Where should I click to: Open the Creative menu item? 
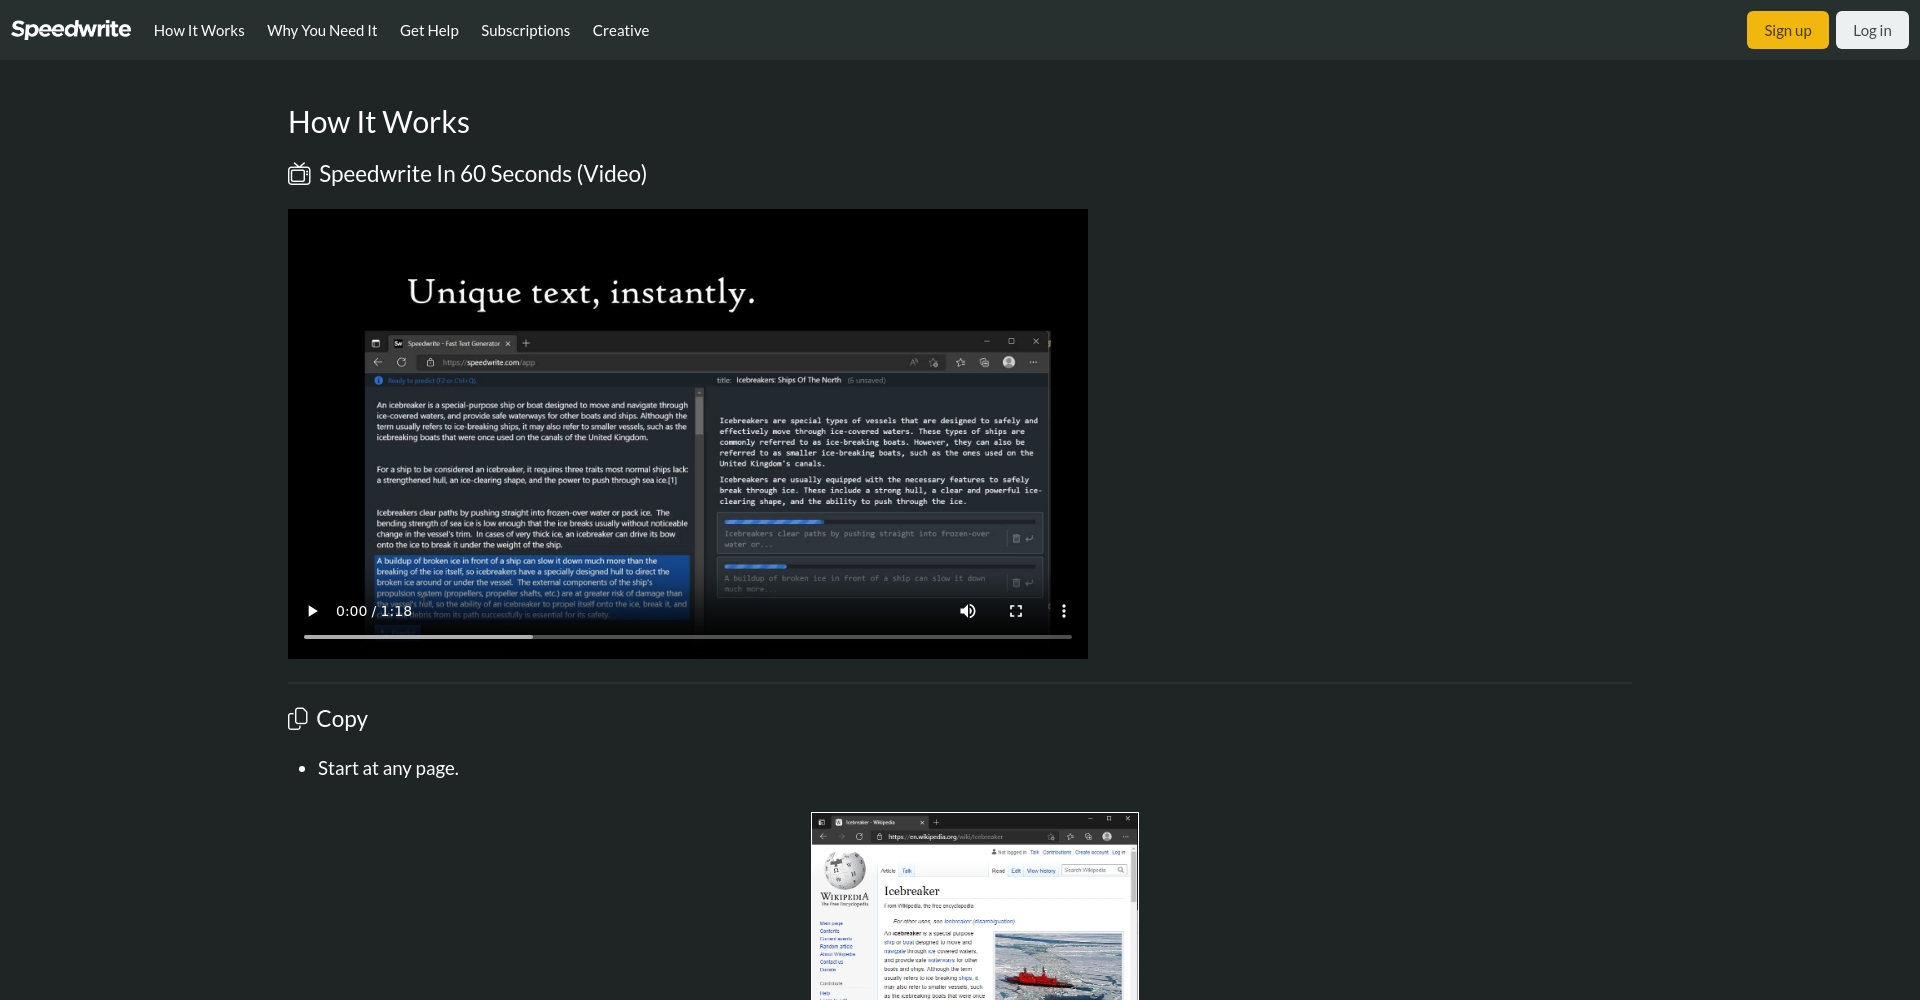pos(620,31)
